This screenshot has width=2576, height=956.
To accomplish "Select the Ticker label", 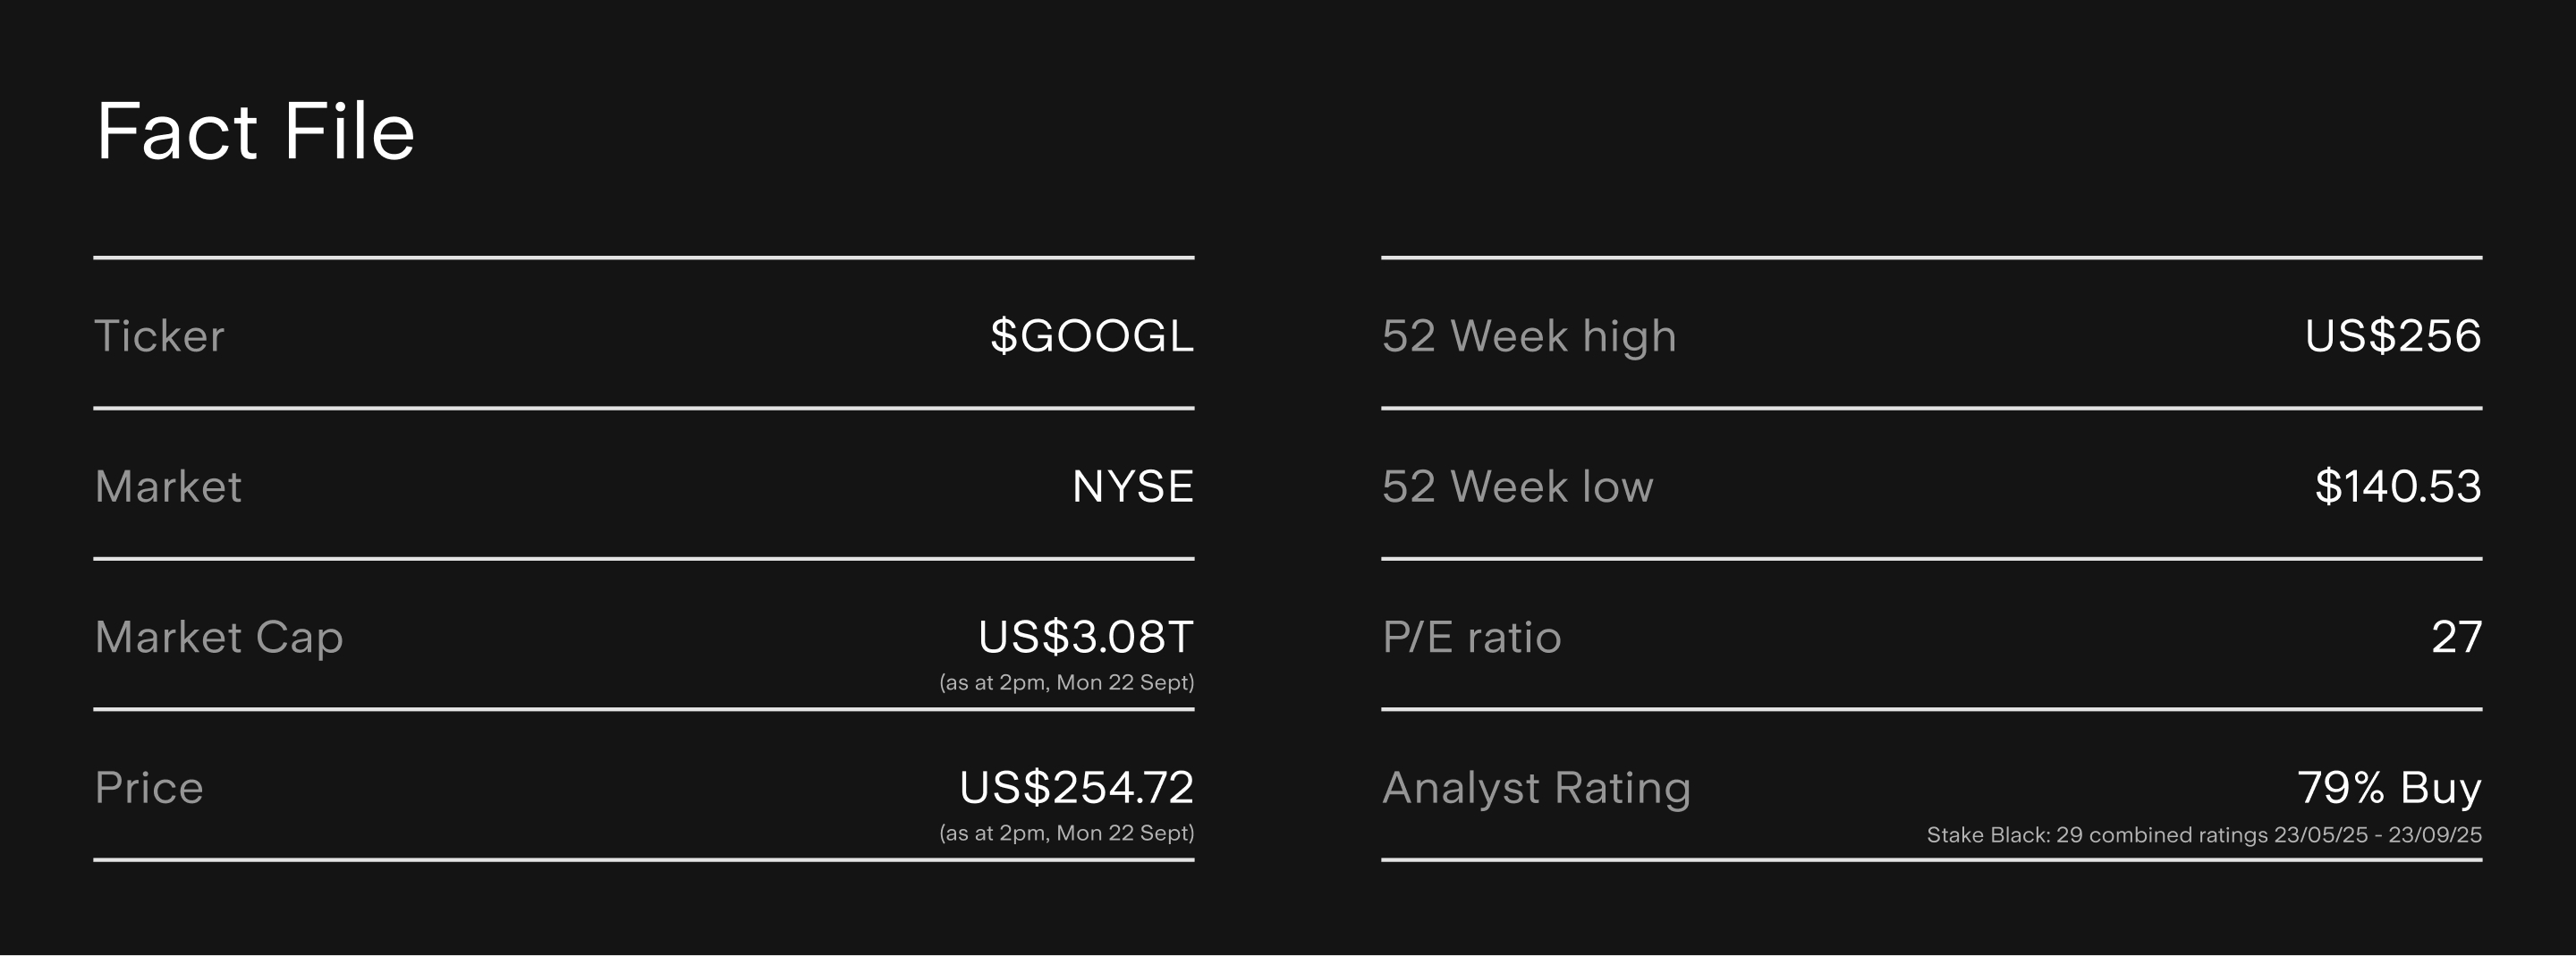I will (x=159, y=336).
